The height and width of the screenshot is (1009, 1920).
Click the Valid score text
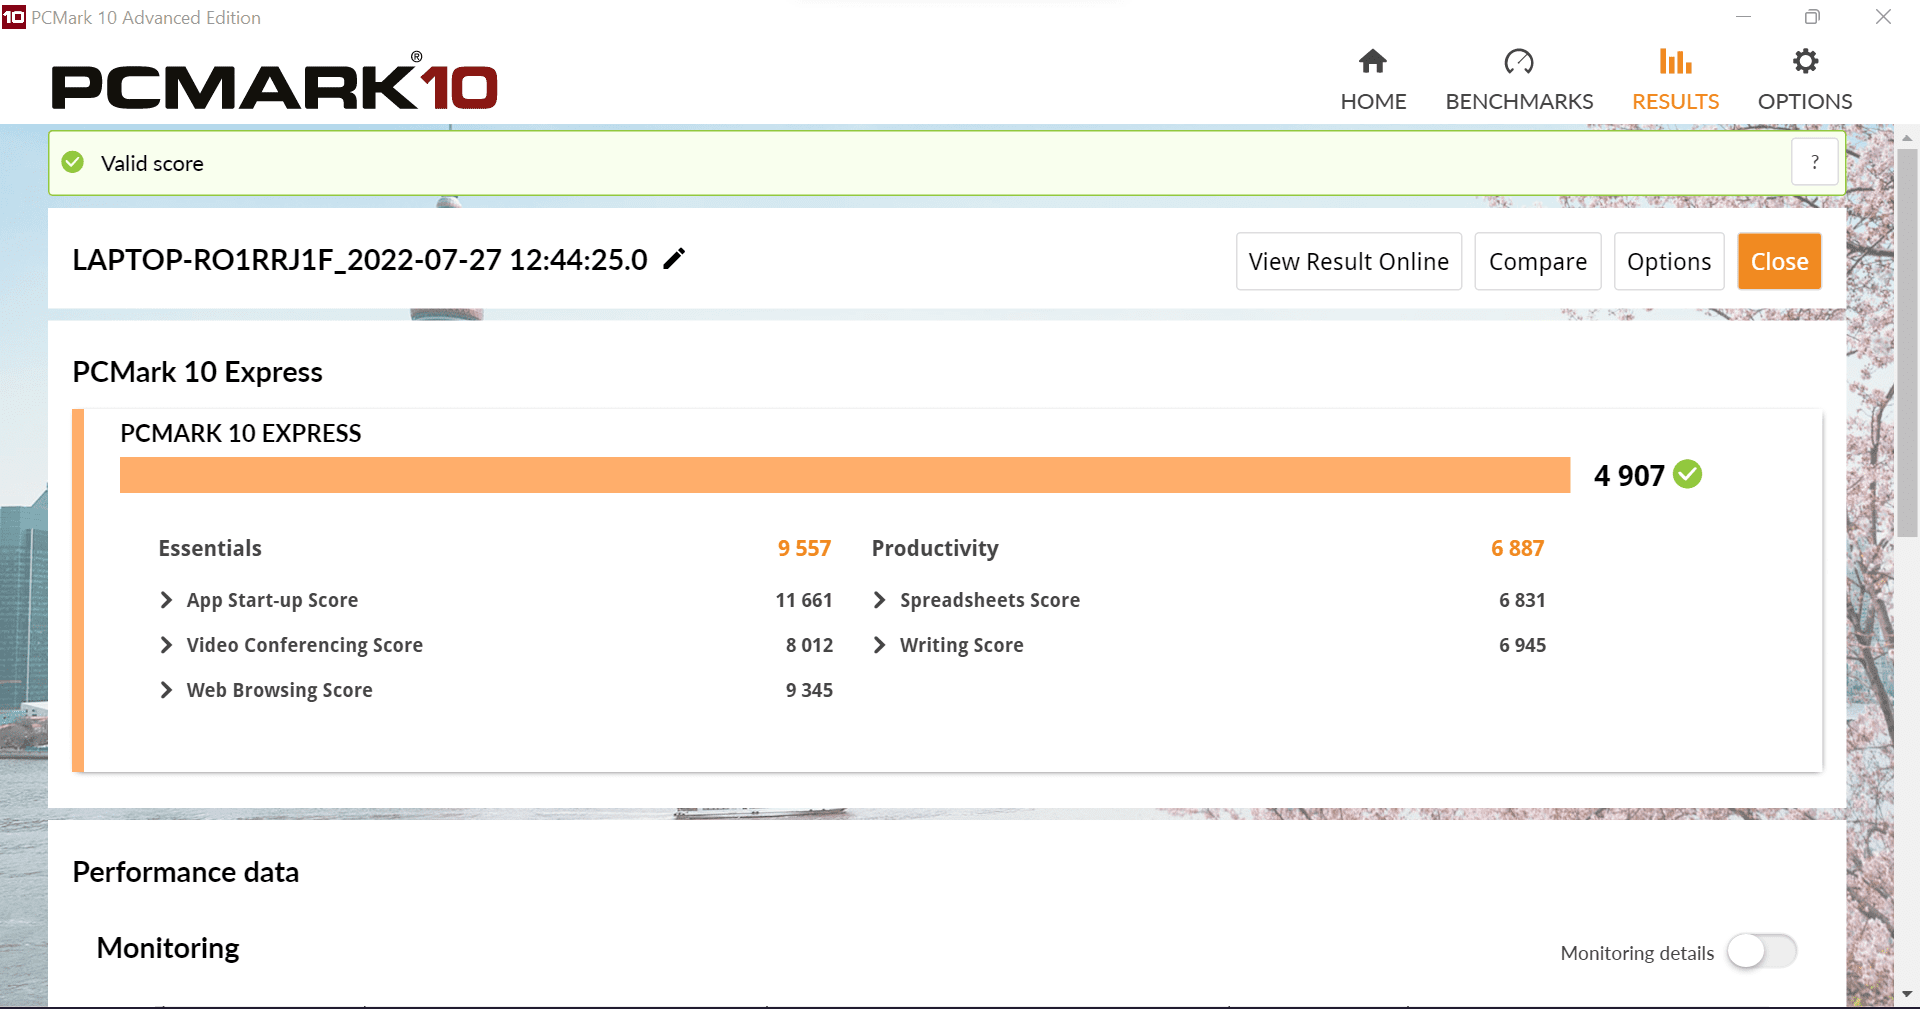coord(152,163)
